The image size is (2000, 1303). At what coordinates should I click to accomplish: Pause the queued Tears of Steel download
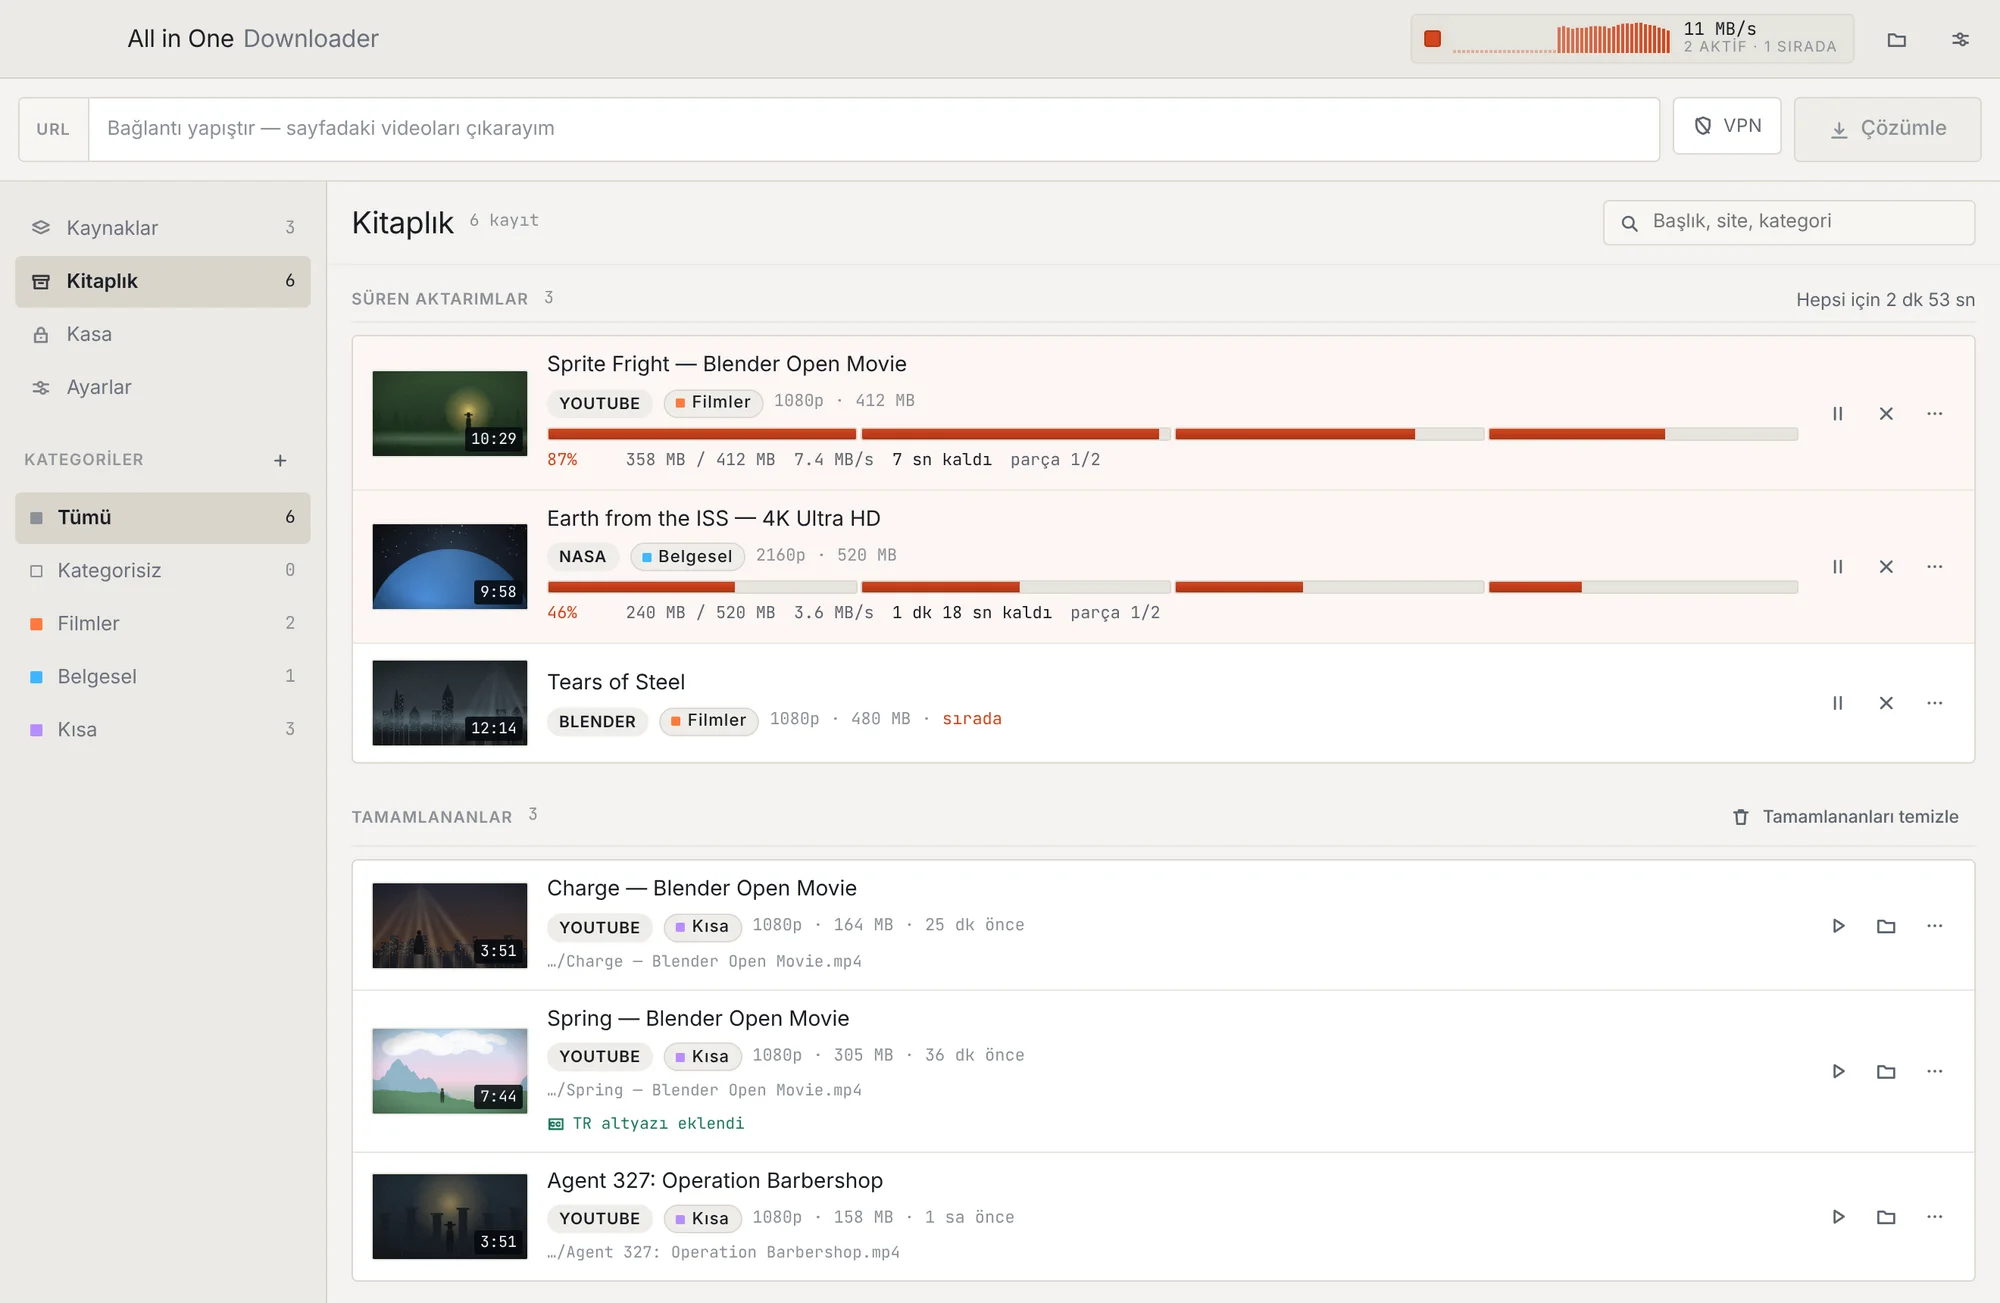point(1838,703)
